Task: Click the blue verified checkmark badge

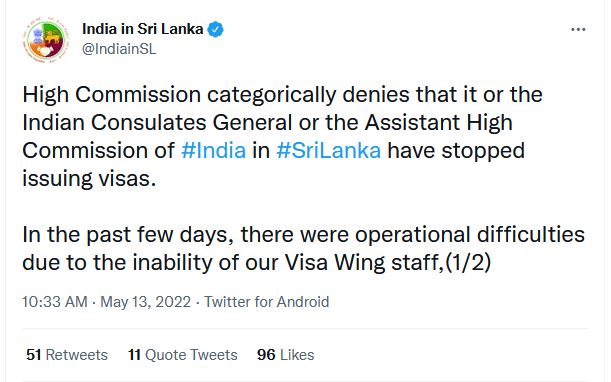Action: 215,30
